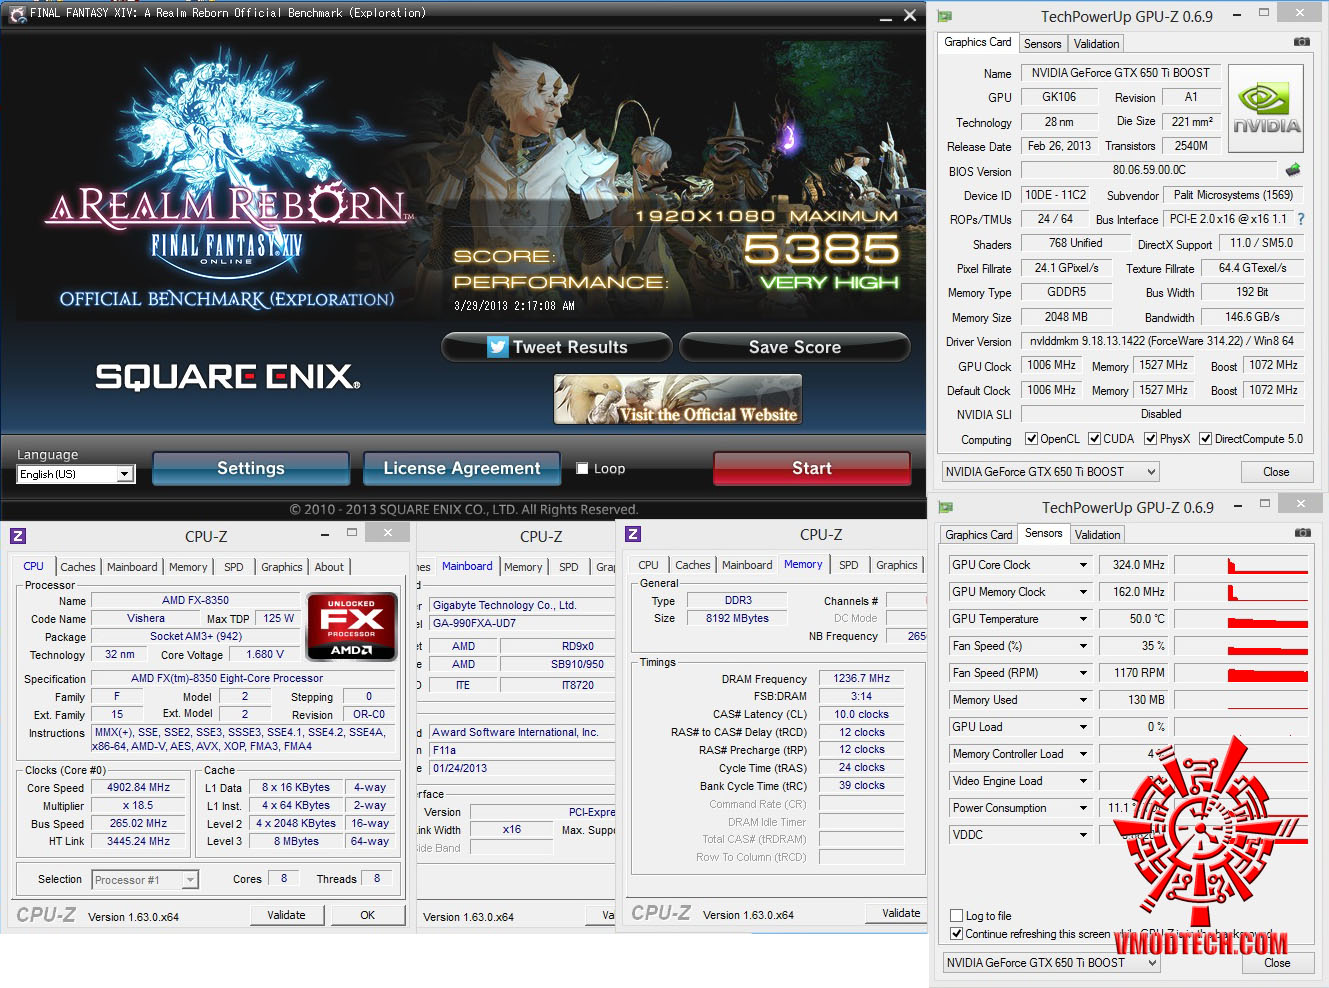Open the About tab in CPU-Z
The height and width of the screenshot is (988, 1329).
click(329, 567)
